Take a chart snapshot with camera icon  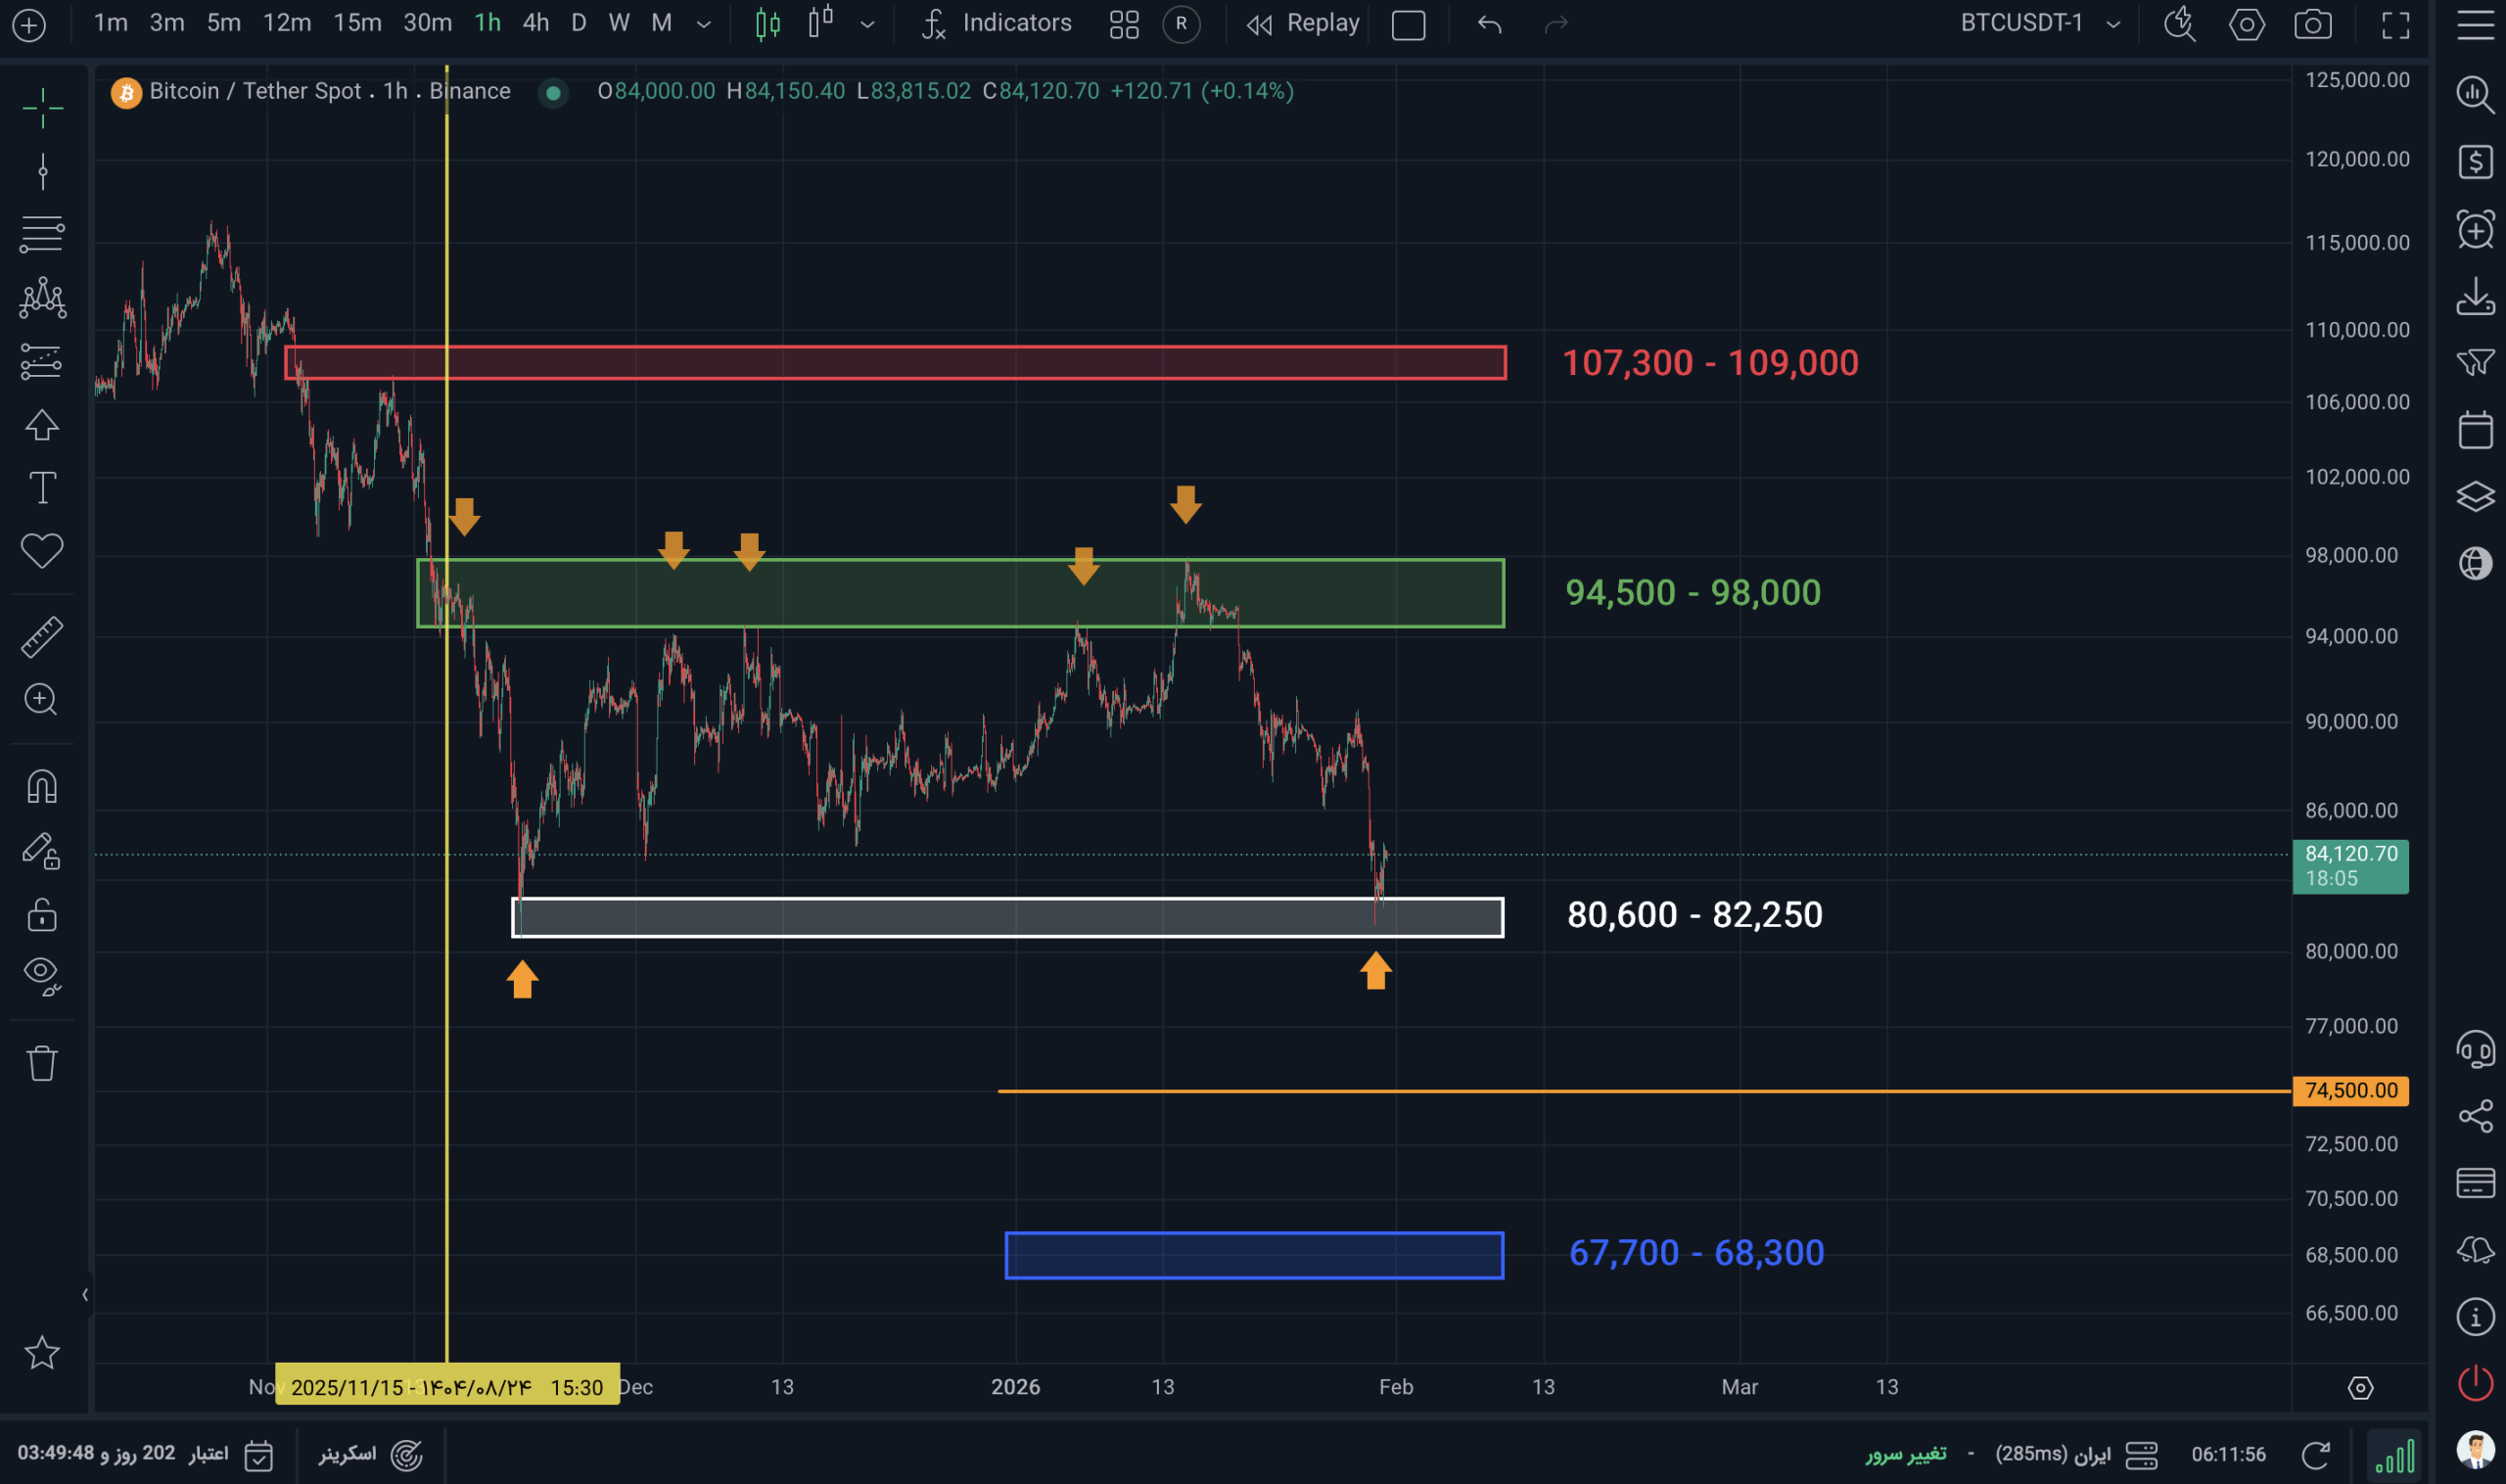2313,24
